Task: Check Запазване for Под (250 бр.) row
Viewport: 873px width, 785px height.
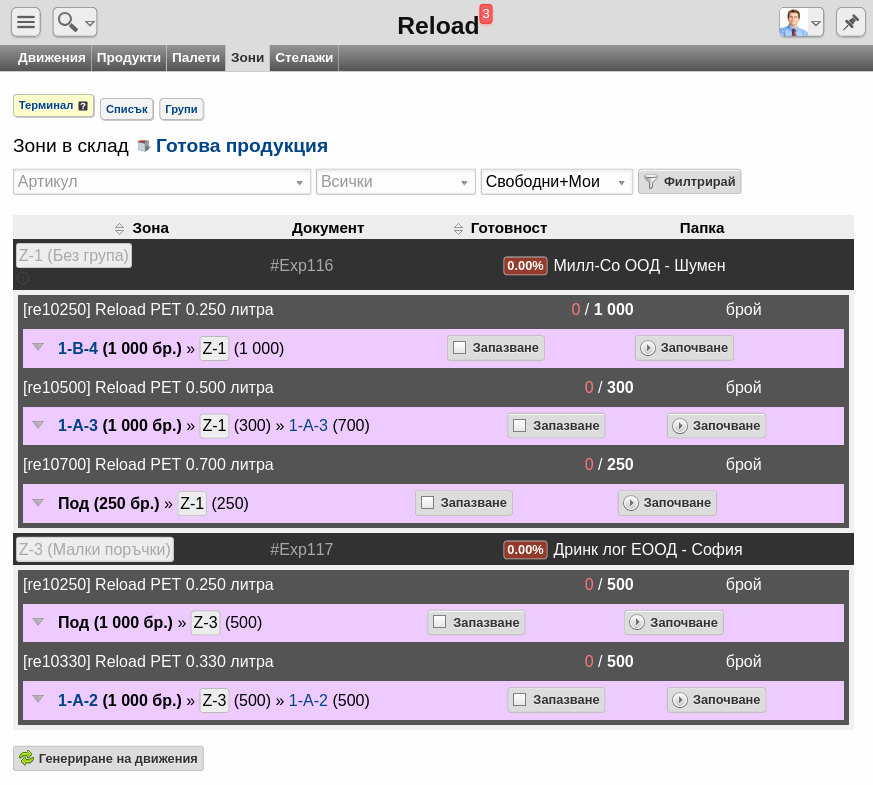Action: (427, 502)
